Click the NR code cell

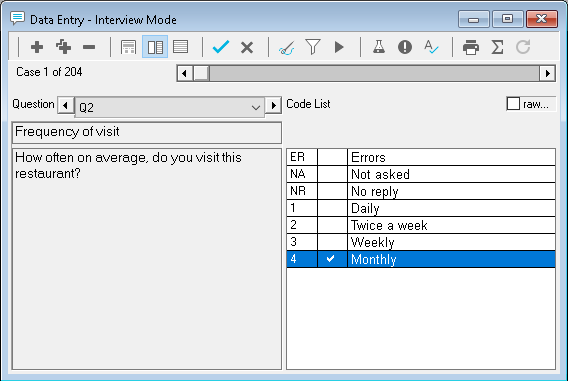pos(302,191)
